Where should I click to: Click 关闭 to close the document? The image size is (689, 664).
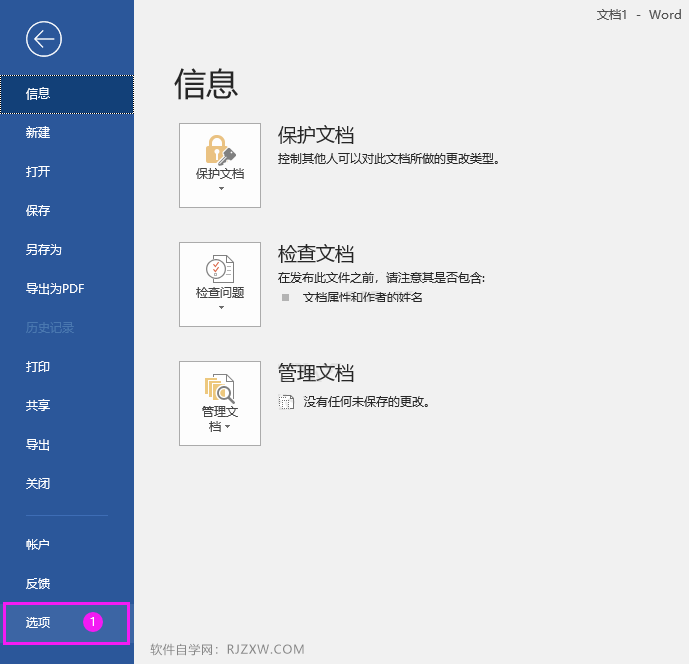point(67,484)
